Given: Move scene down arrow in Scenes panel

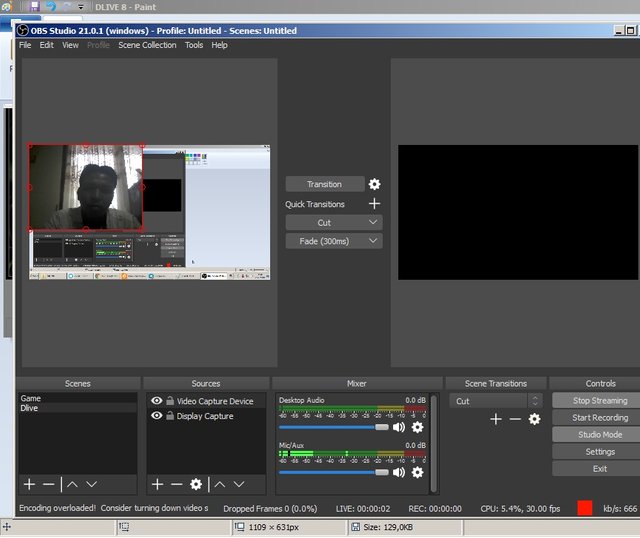Looking at the screenshot, I should (x=91, y=485).
